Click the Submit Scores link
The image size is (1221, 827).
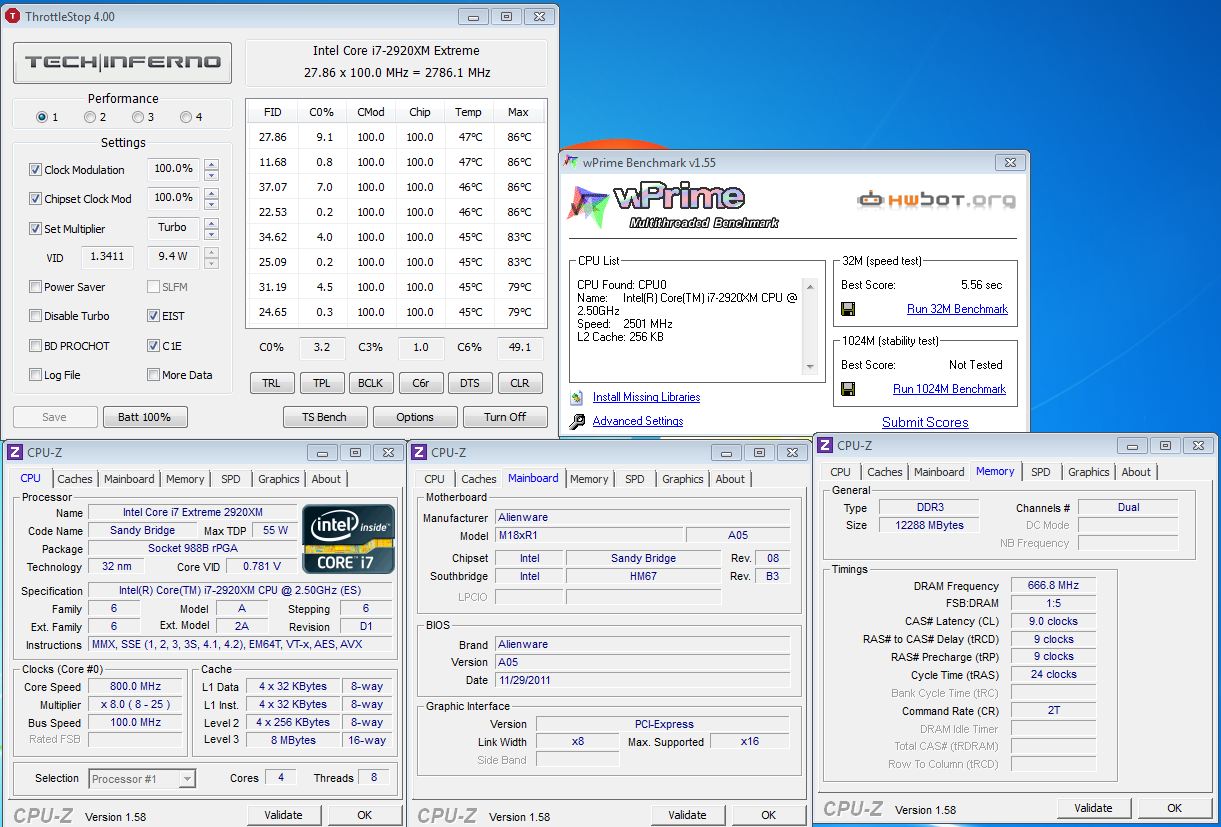pyautogui.click(x=925, y=422)
